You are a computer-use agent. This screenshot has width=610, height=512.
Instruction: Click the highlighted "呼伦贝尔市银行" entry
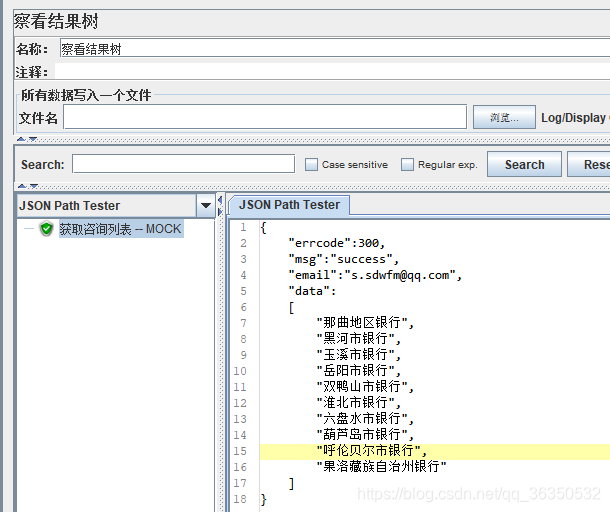click(372, 451)
